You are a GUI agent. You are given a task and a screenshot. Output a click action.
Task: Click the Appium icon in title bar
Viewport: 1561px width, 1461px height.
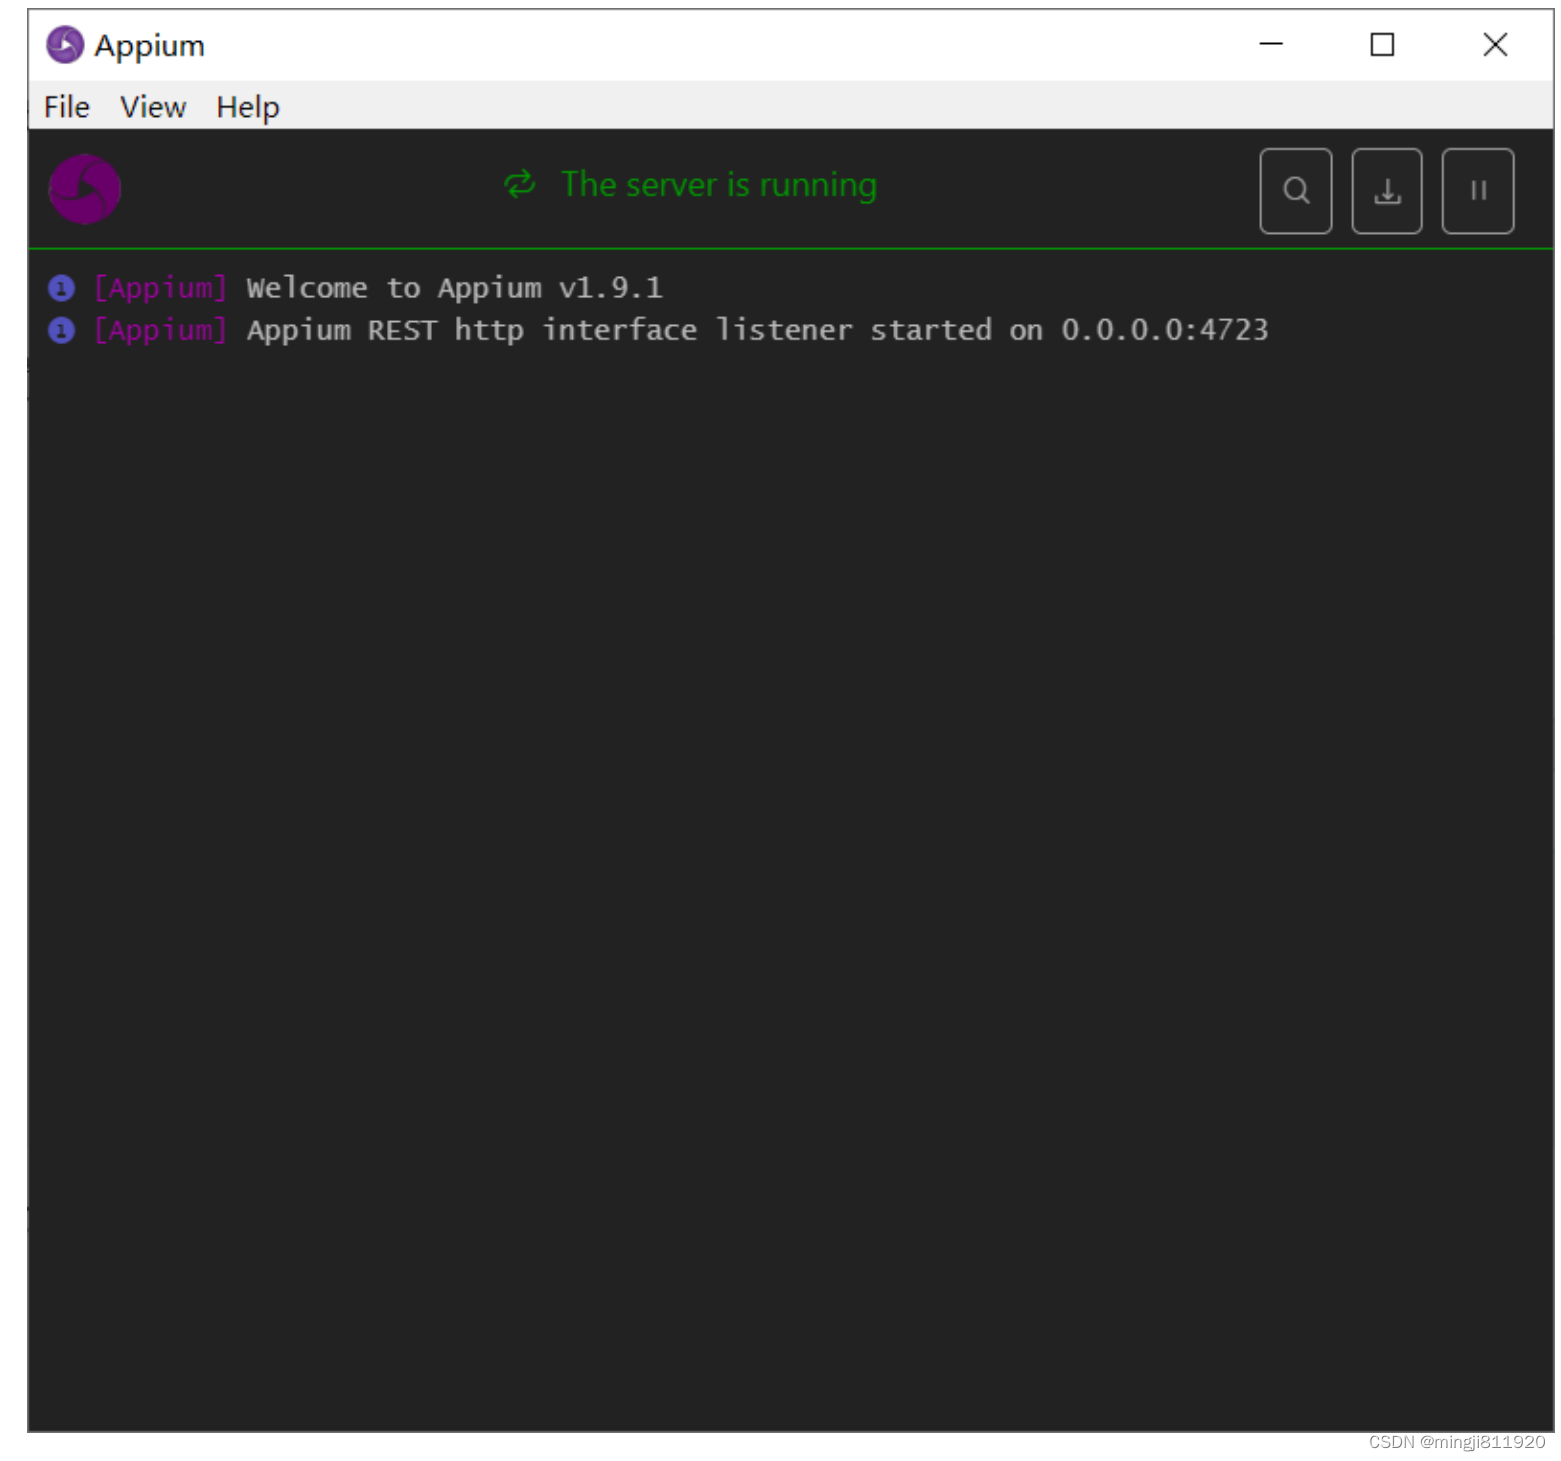[x=65, y=45]
